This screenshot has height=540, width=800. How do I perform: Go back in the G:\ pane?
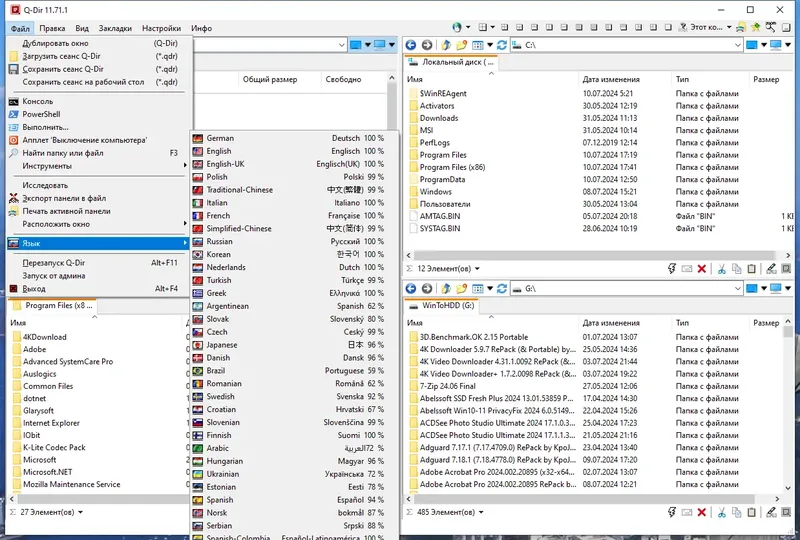pyautogui.click(x=411, y=288)
